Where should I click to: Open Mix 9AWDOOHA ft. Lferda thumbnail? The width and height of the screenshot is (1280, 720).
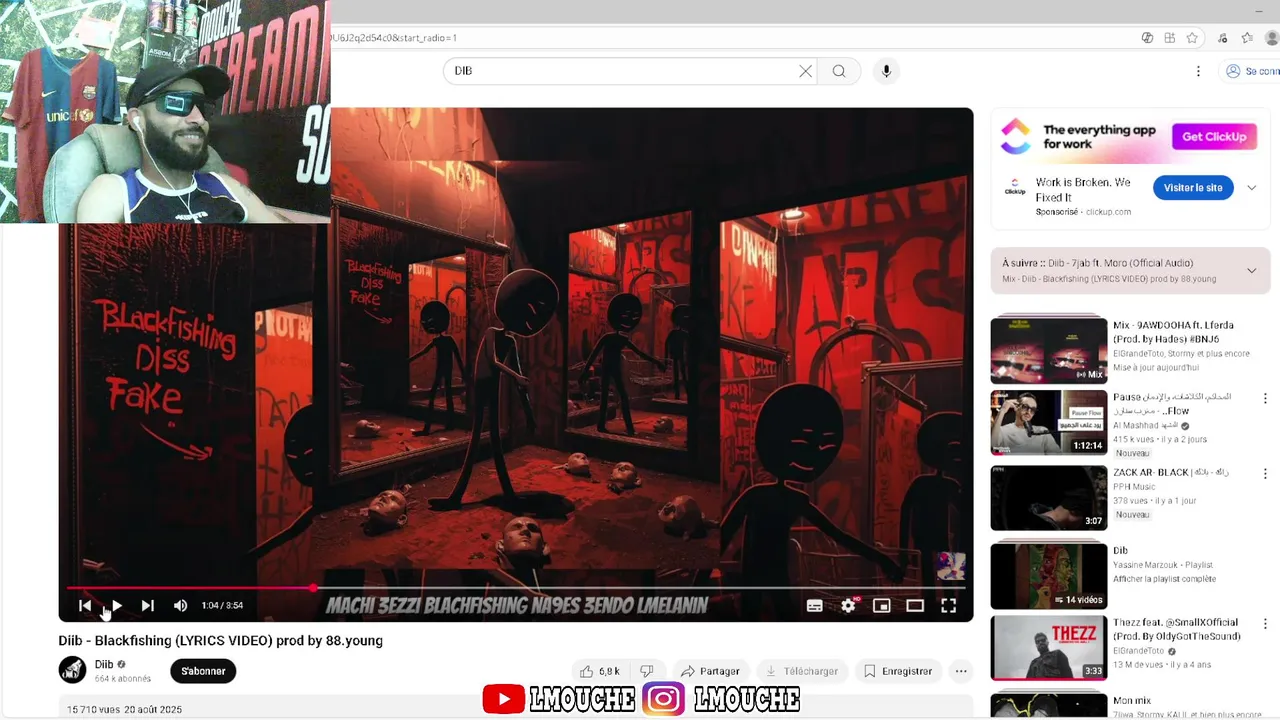[1049, 350]
